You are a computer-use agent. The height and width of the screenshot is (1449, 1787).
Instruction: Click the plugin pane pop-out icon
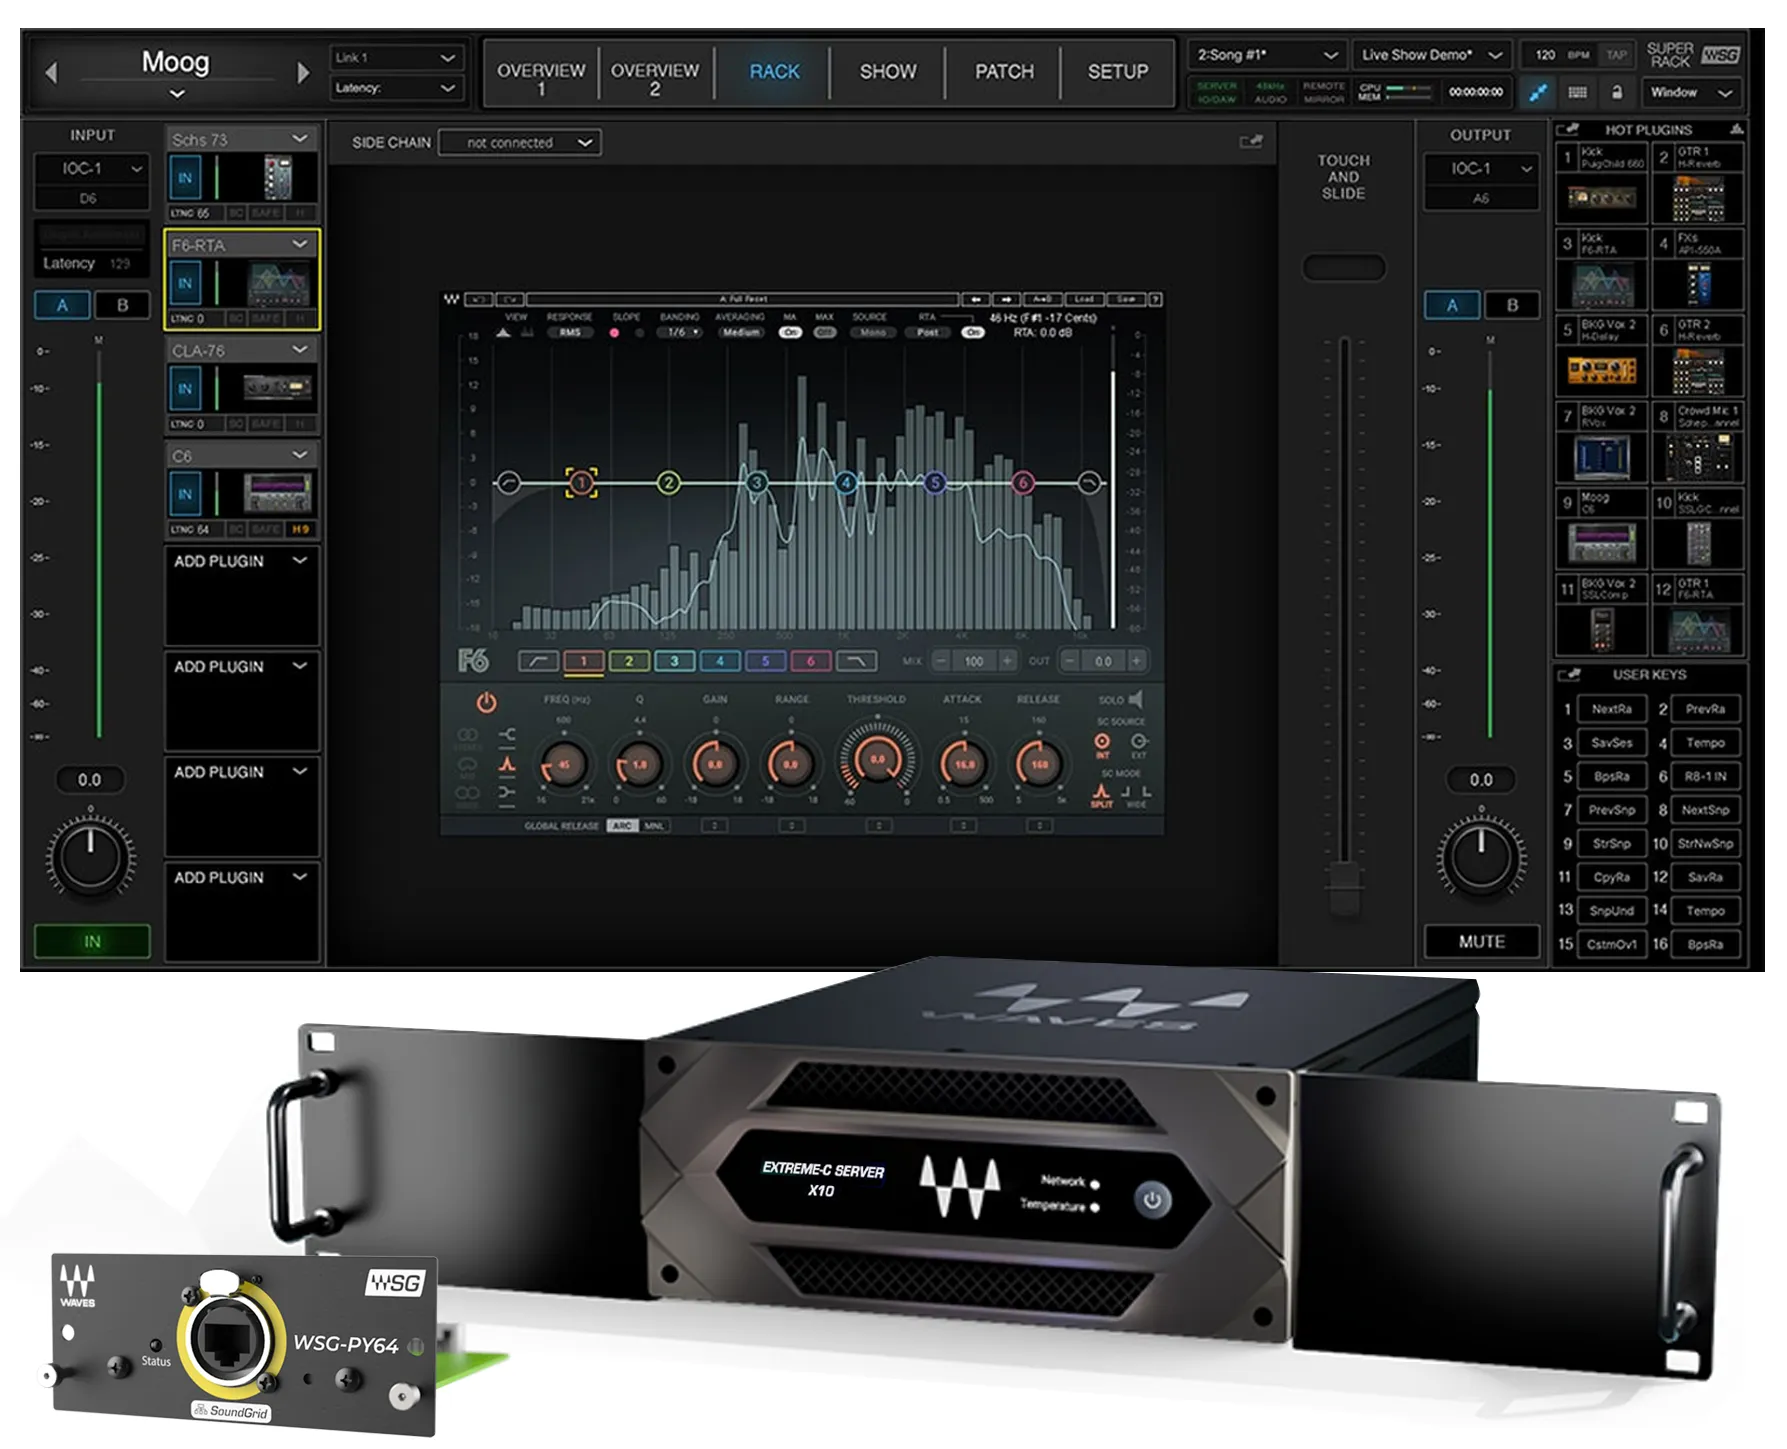pos(1251,142)
